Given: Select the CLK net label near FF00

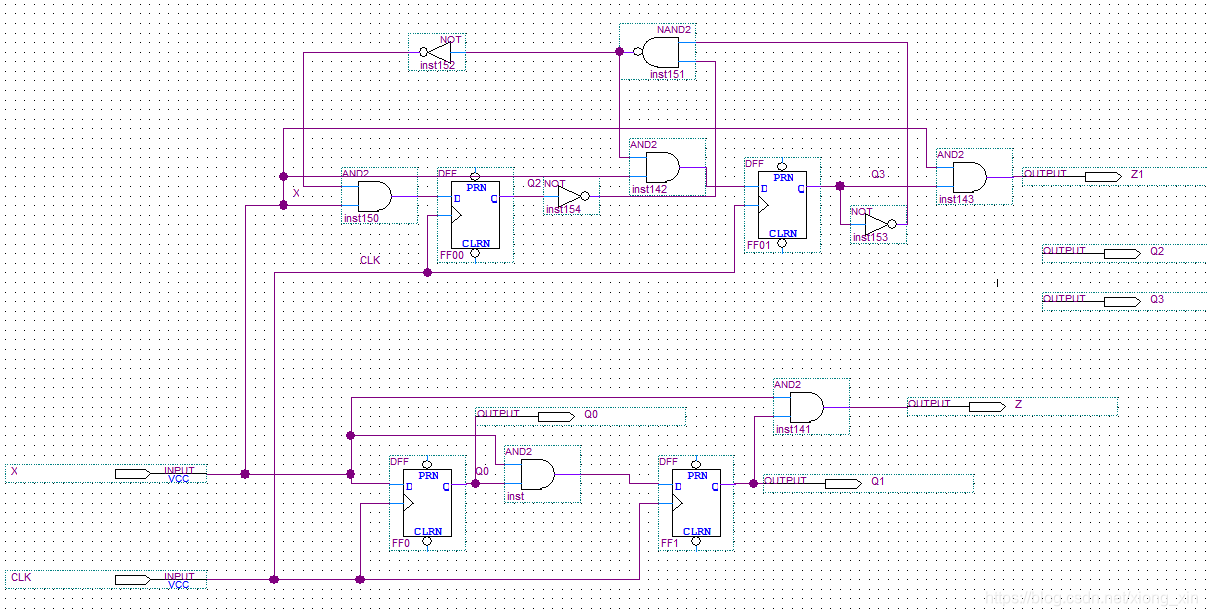Looking at the screenshot, I should pyautogui.click(x=370, y=260).
